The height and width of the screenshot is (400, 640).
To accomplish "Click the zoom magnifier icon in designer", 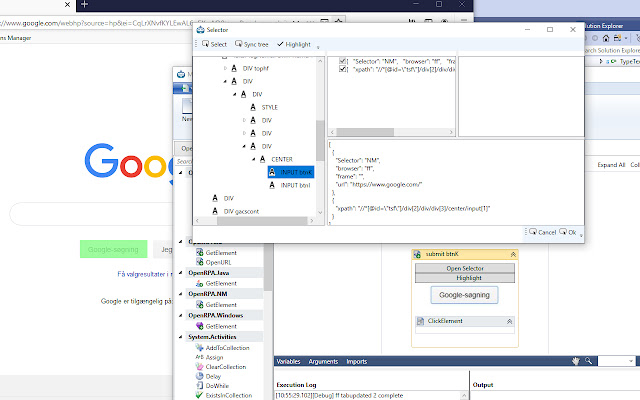I will point(588,361).
